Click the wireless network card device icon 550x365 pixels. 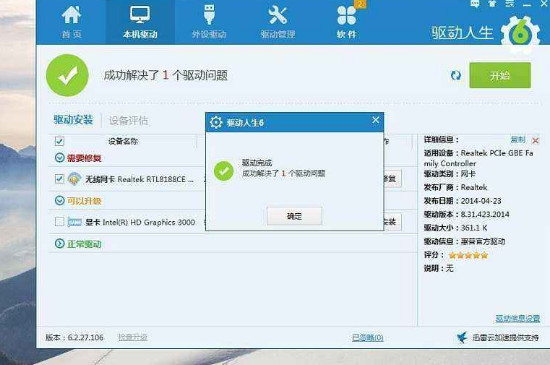[74, 179]
